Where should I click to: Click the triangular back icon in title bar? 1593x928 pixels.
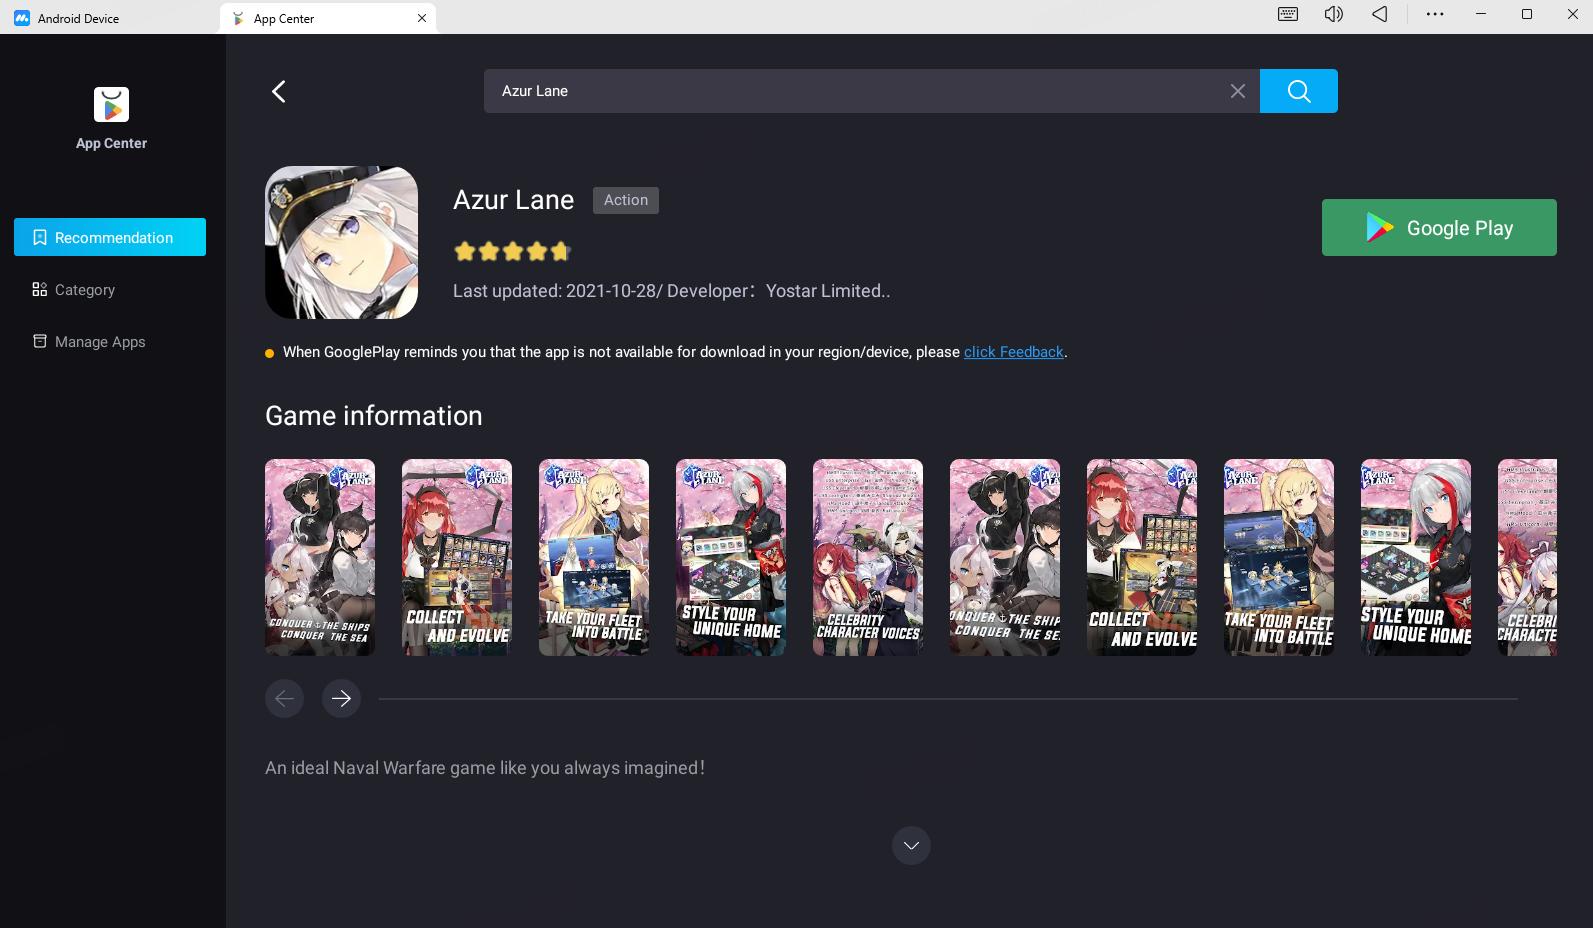1379,14
